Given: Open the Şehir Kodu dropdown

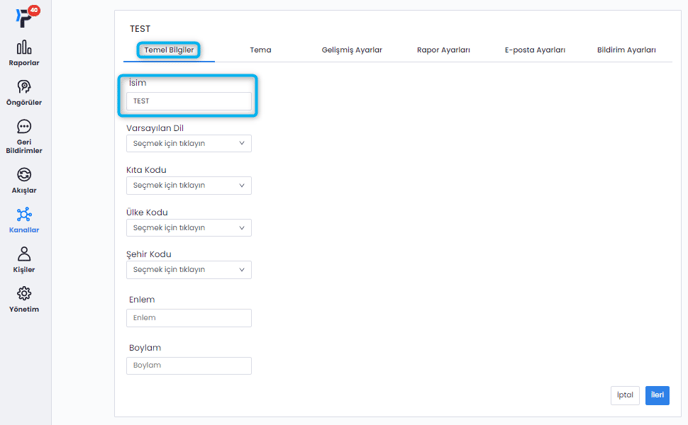Looking at the screenshot, I should (x=189, y=269).
